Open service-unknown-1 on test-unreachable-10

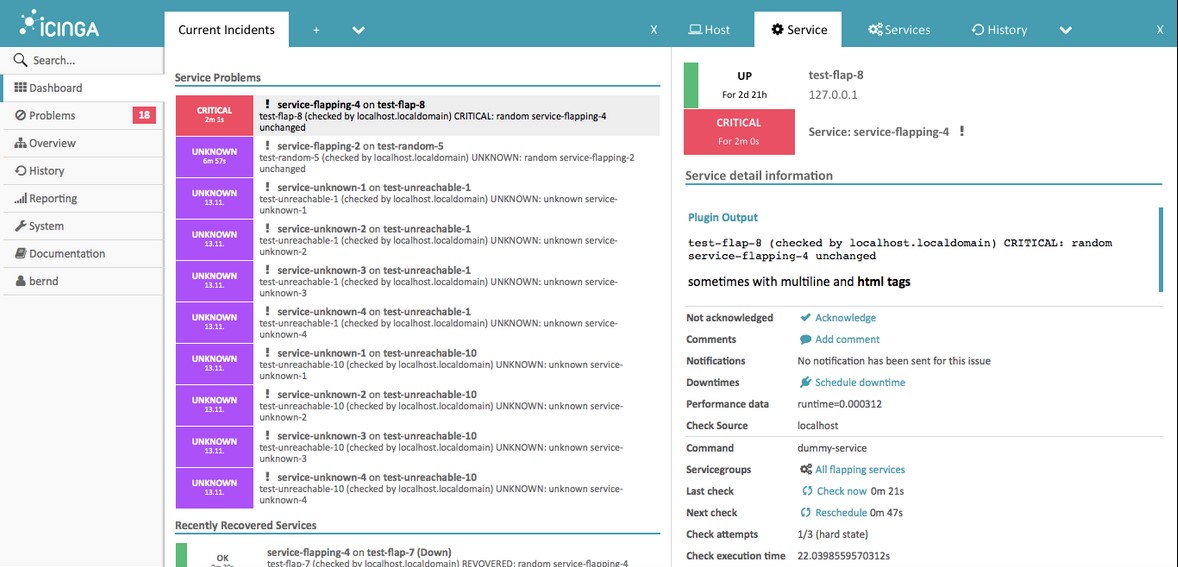click(x=377, y=353)
